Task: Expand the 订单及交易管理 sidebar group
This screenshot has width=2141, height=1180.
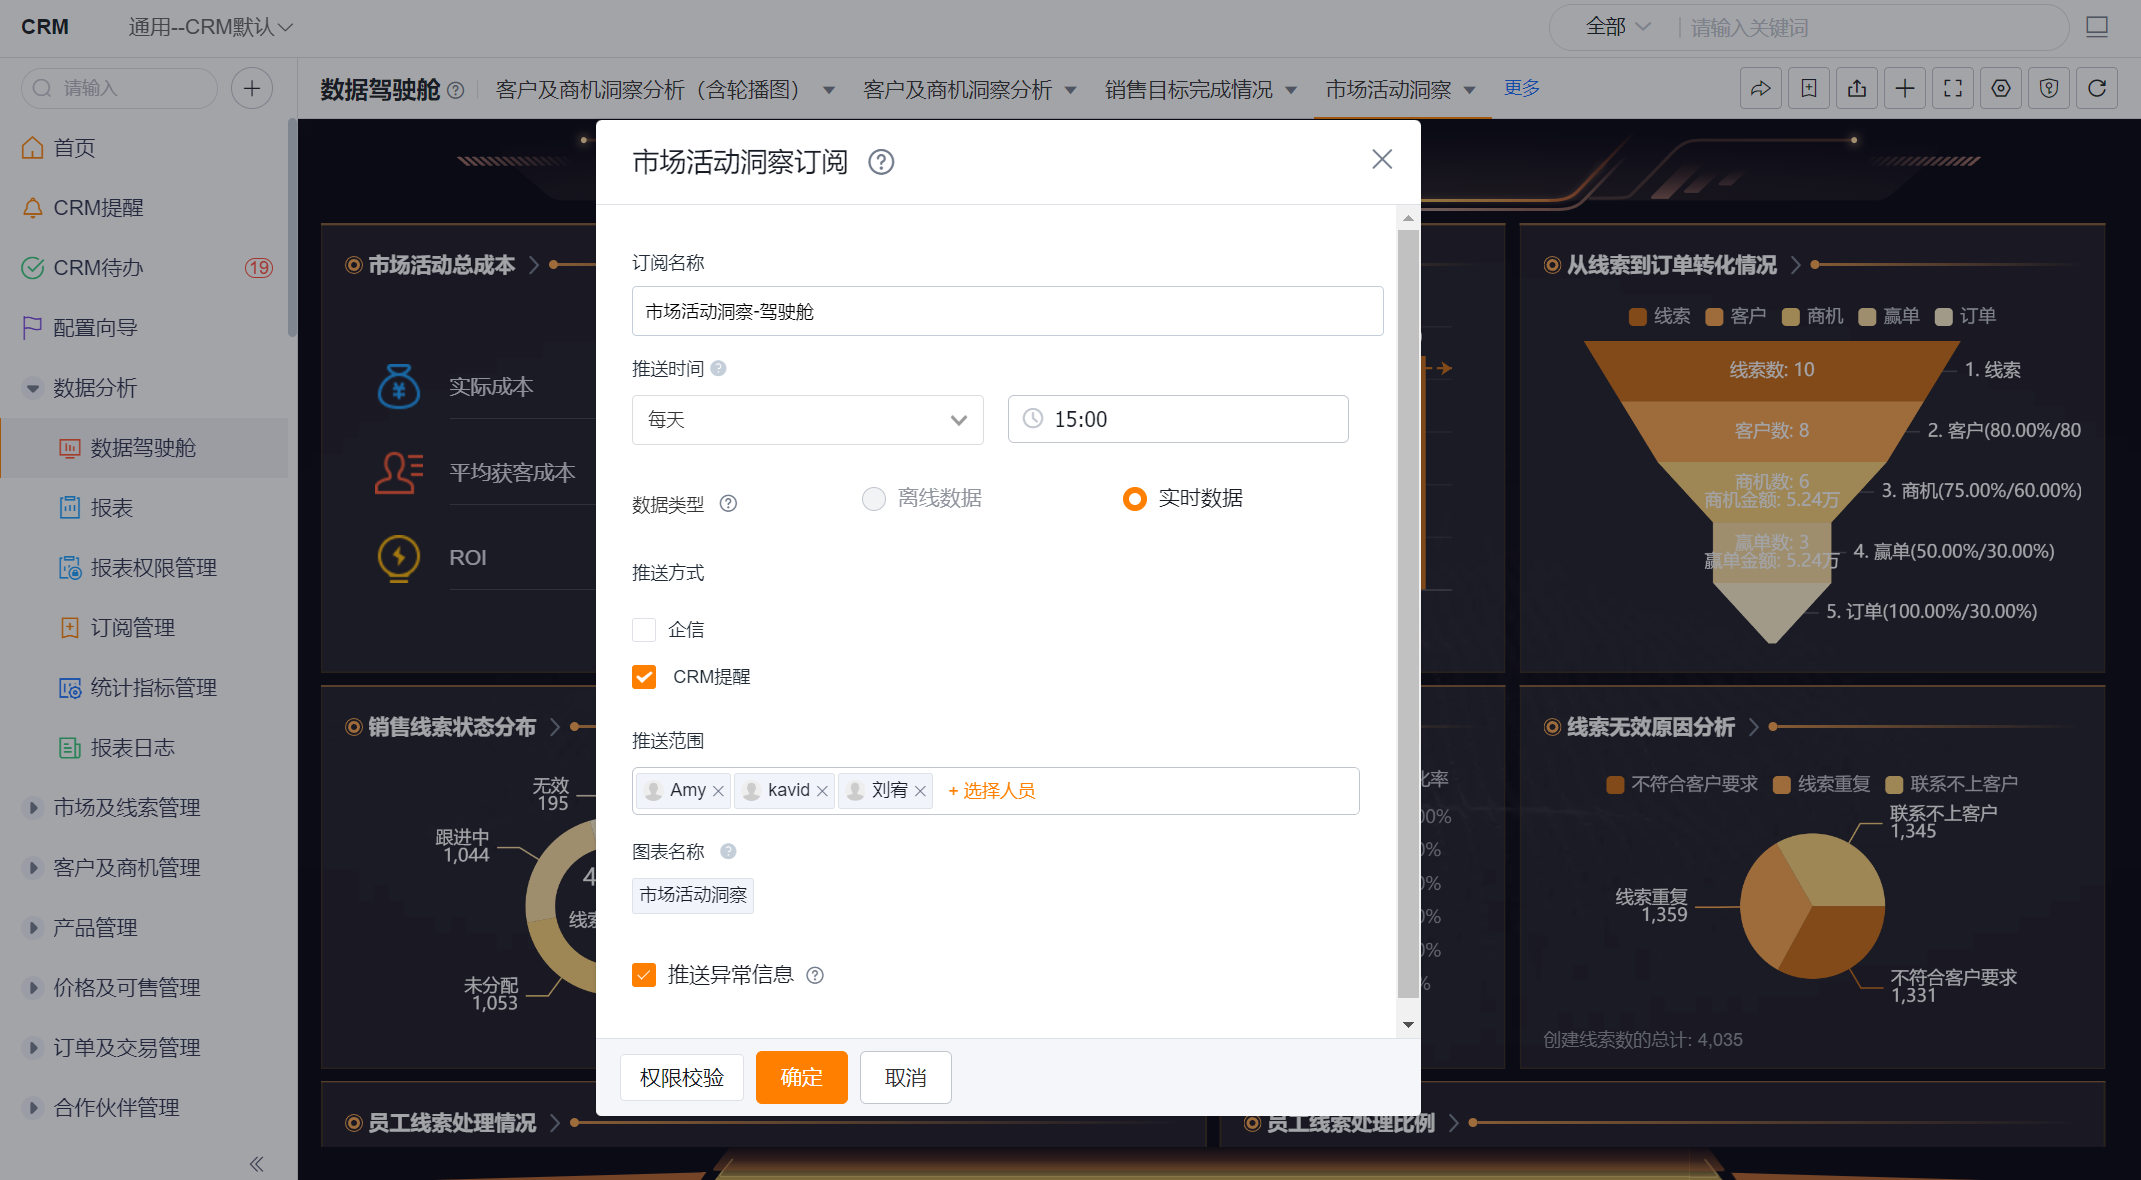Action: tap(33, 1048)
